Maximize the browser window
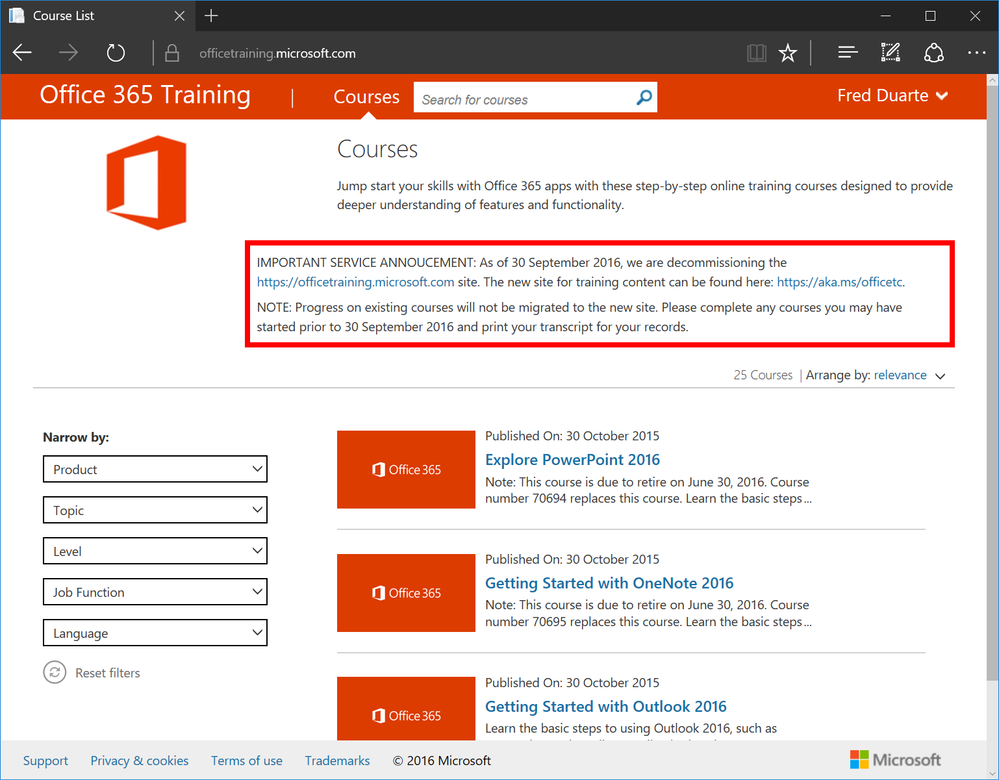Image resolution: width=999 pixels, height=780 pixels. click(x=930, y=16)
